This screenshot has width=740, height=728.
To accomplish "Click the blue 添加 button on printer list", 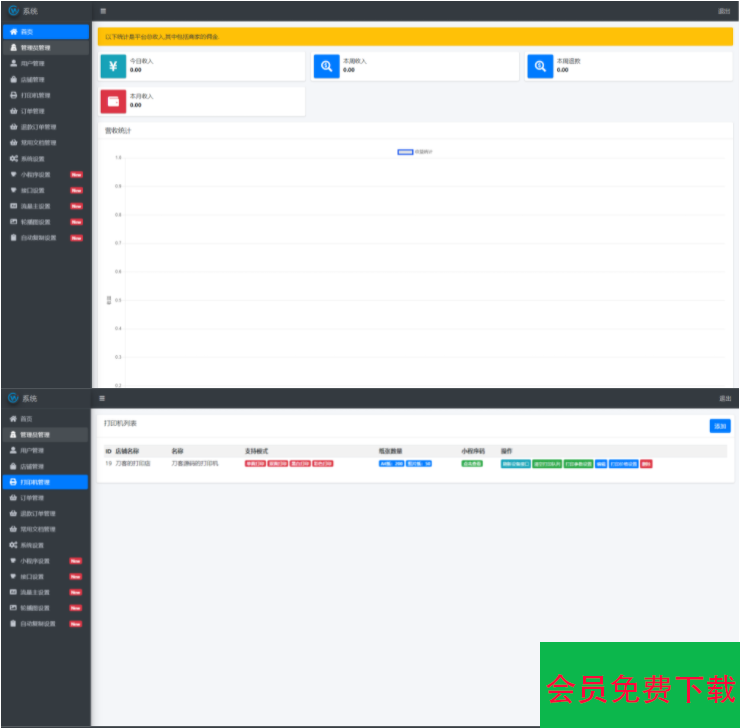I will pyautogui.click(x=720, y=426).
